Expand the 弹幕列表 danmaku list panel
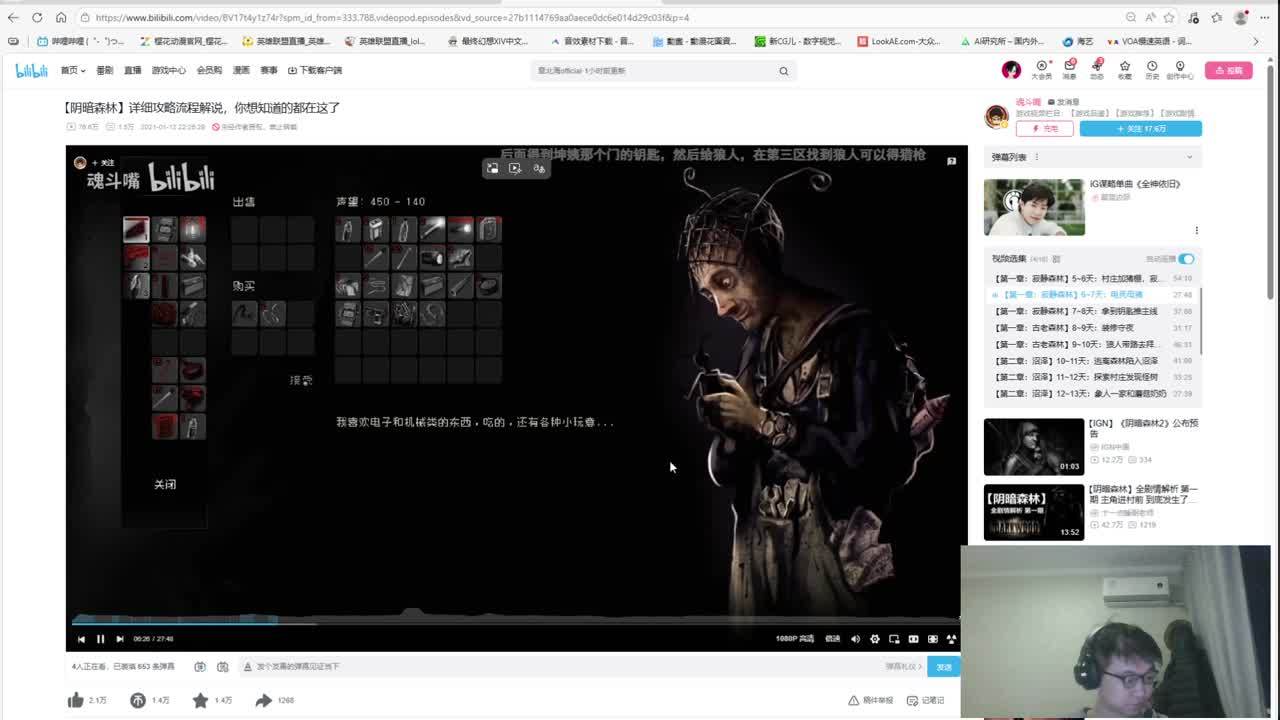 tap(1189, 157)
